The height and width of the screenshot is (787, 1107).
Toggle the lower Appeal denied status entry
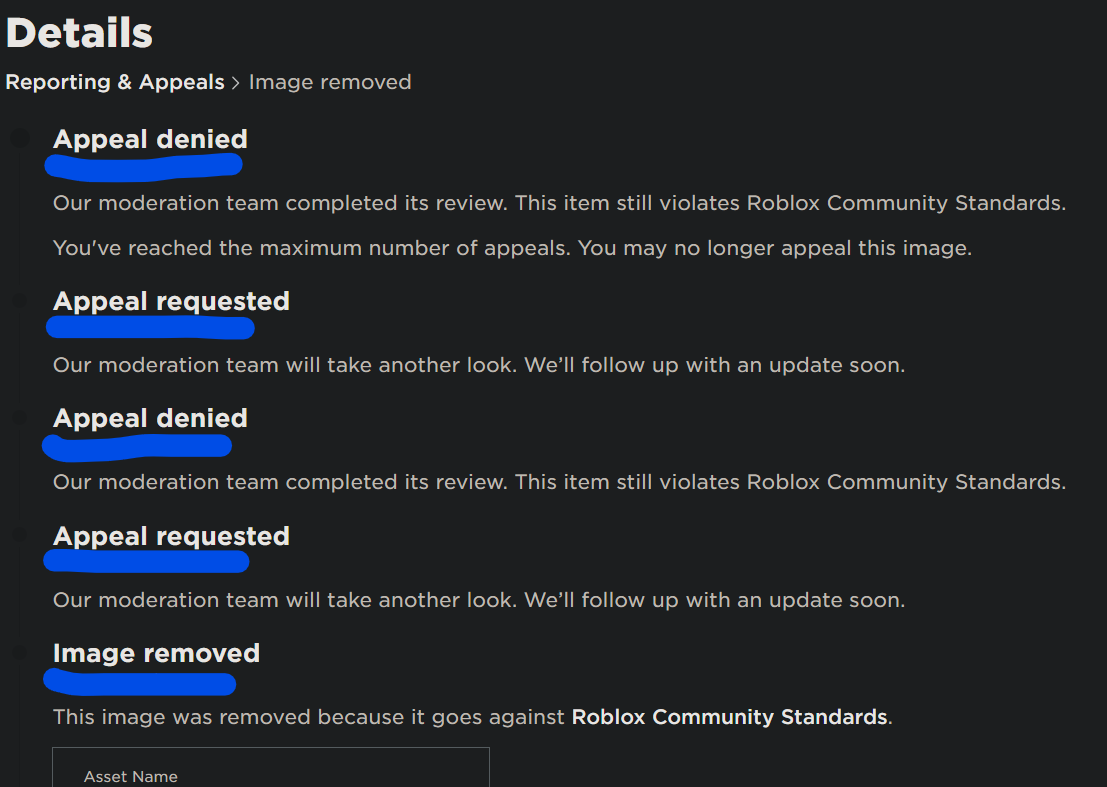tap(150, 418)
